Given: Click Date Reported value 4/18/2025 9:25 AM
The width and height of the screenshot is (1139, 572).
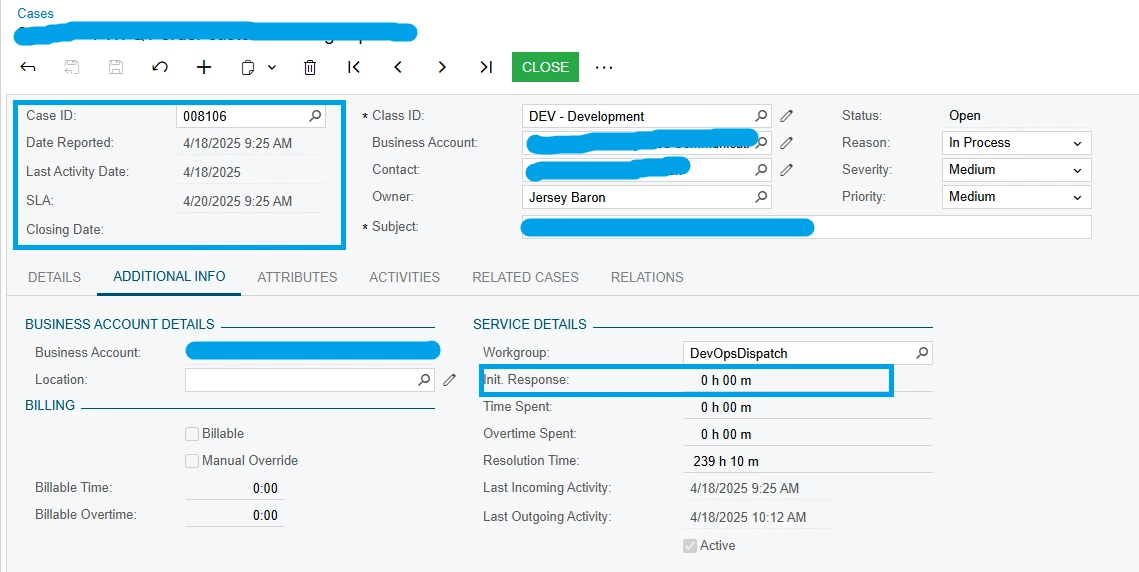Looking at the screenshot, I should (x=238, y=144).
